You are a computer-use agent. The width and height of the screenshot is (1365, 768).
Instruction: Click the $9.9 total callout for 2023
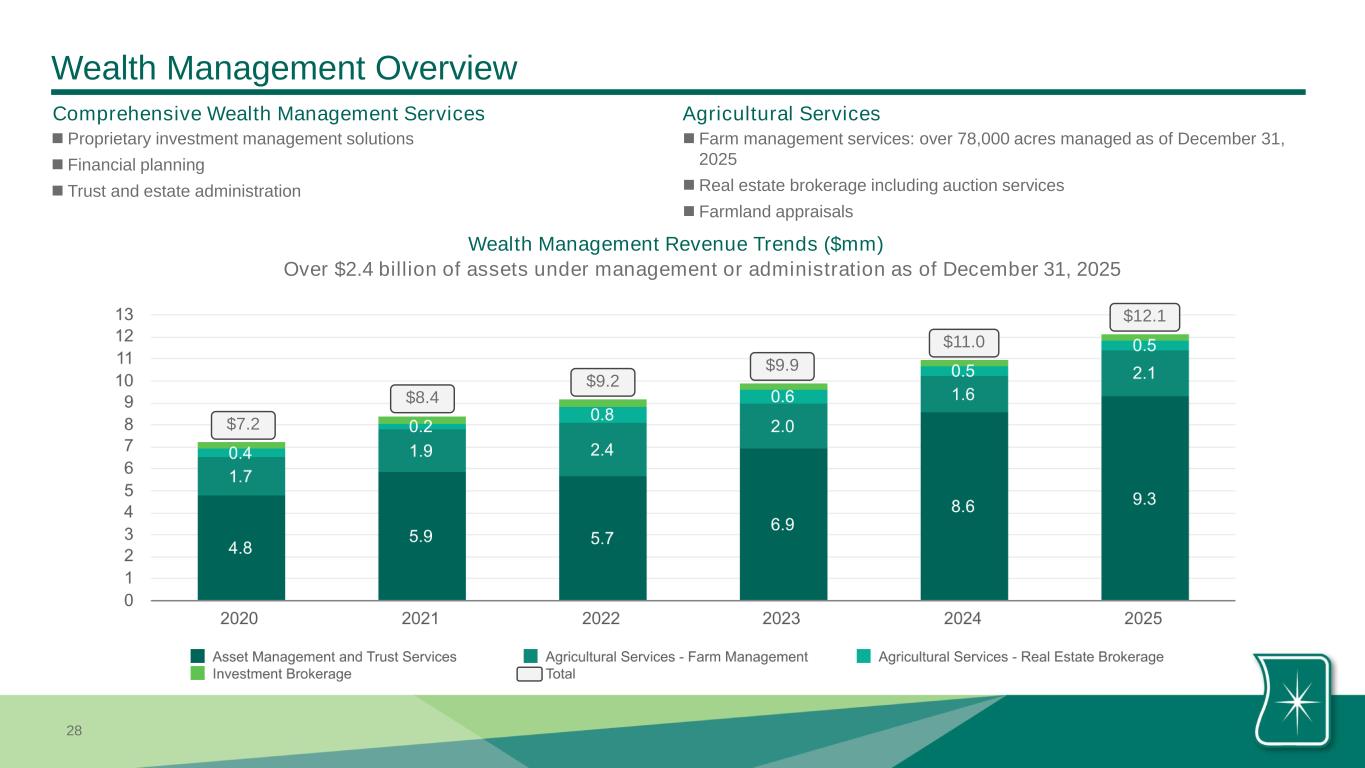[782, 366]
